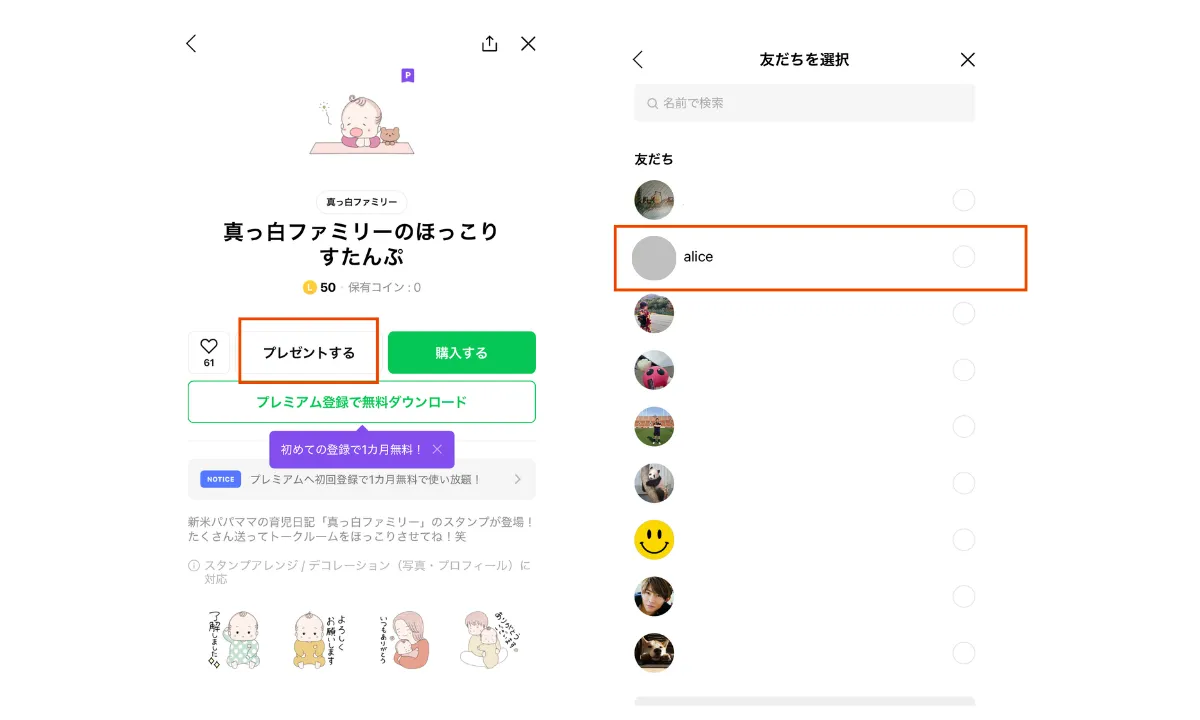Open プレミアム登録で無料ダウンロード link
The width and height of the screenshot is (1200, 720).
pos(362,401)
